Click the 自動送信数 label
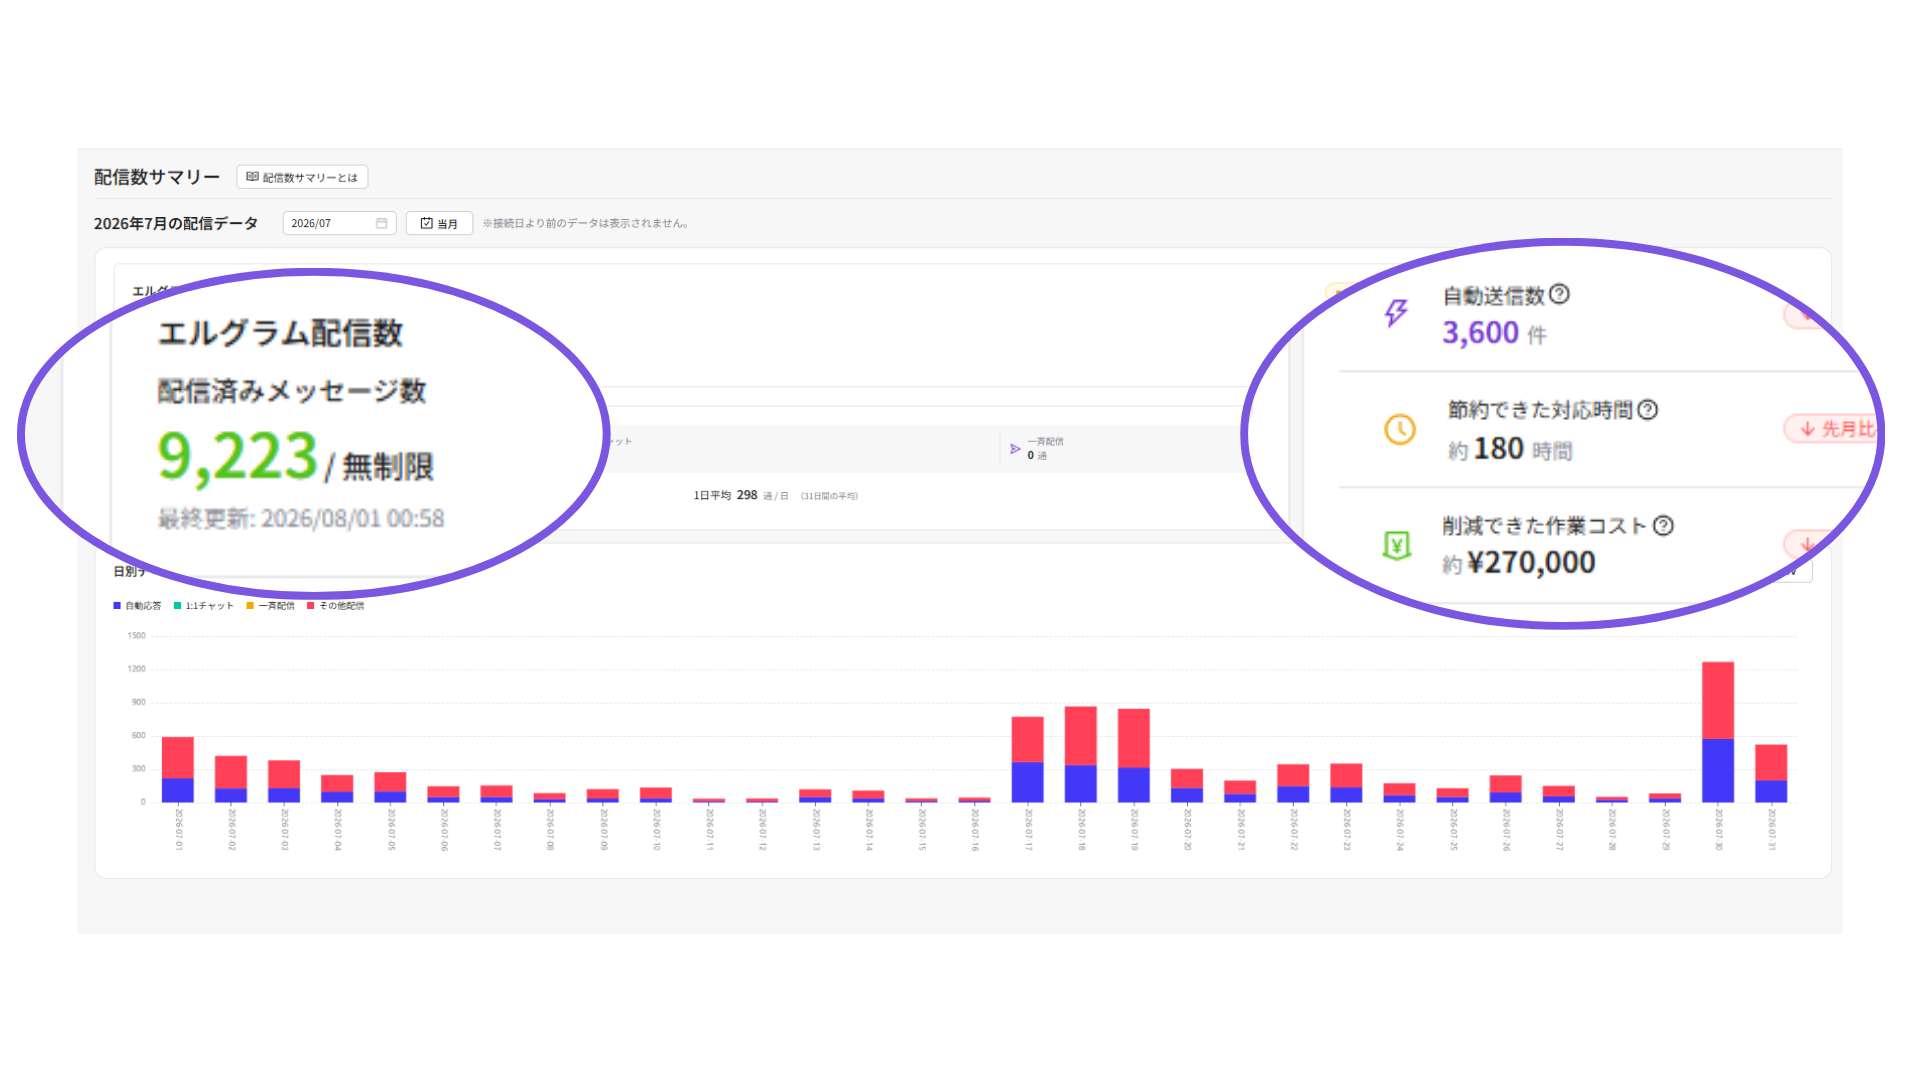The height and width of the screenshot is (1080, 1920). tap(1494, 295)
